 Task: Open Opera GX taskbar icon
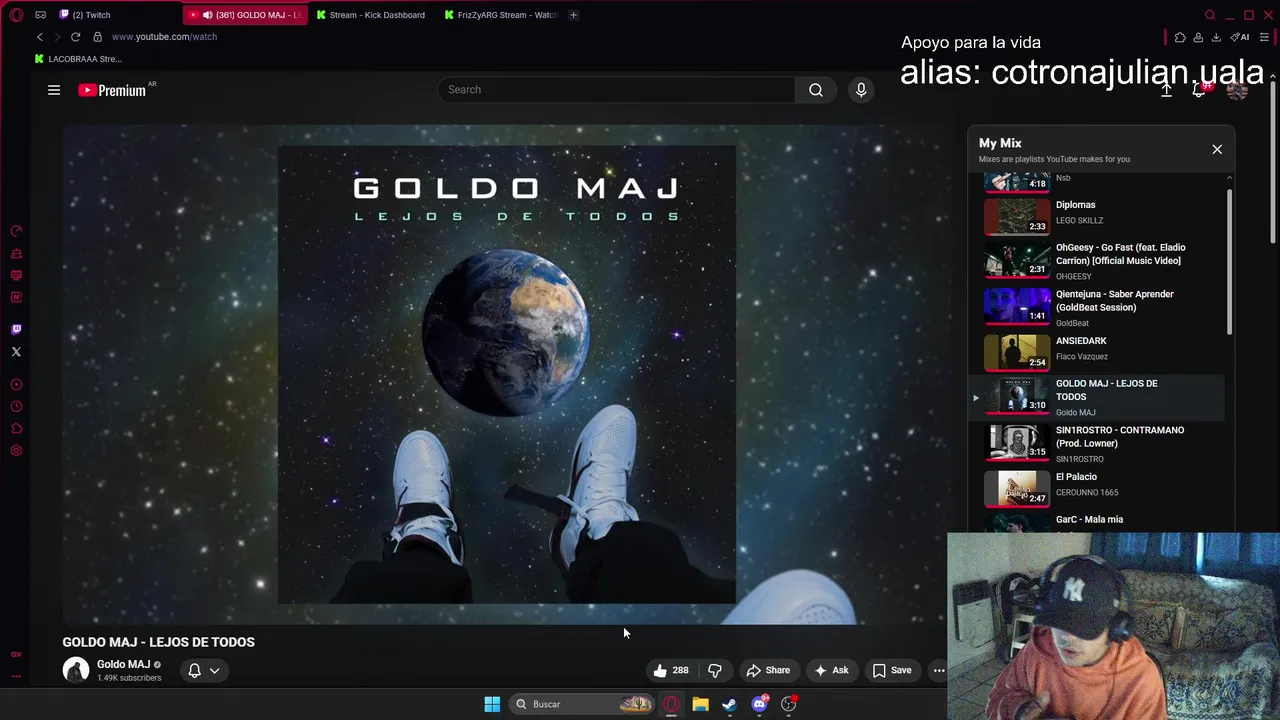click(671, 704)
